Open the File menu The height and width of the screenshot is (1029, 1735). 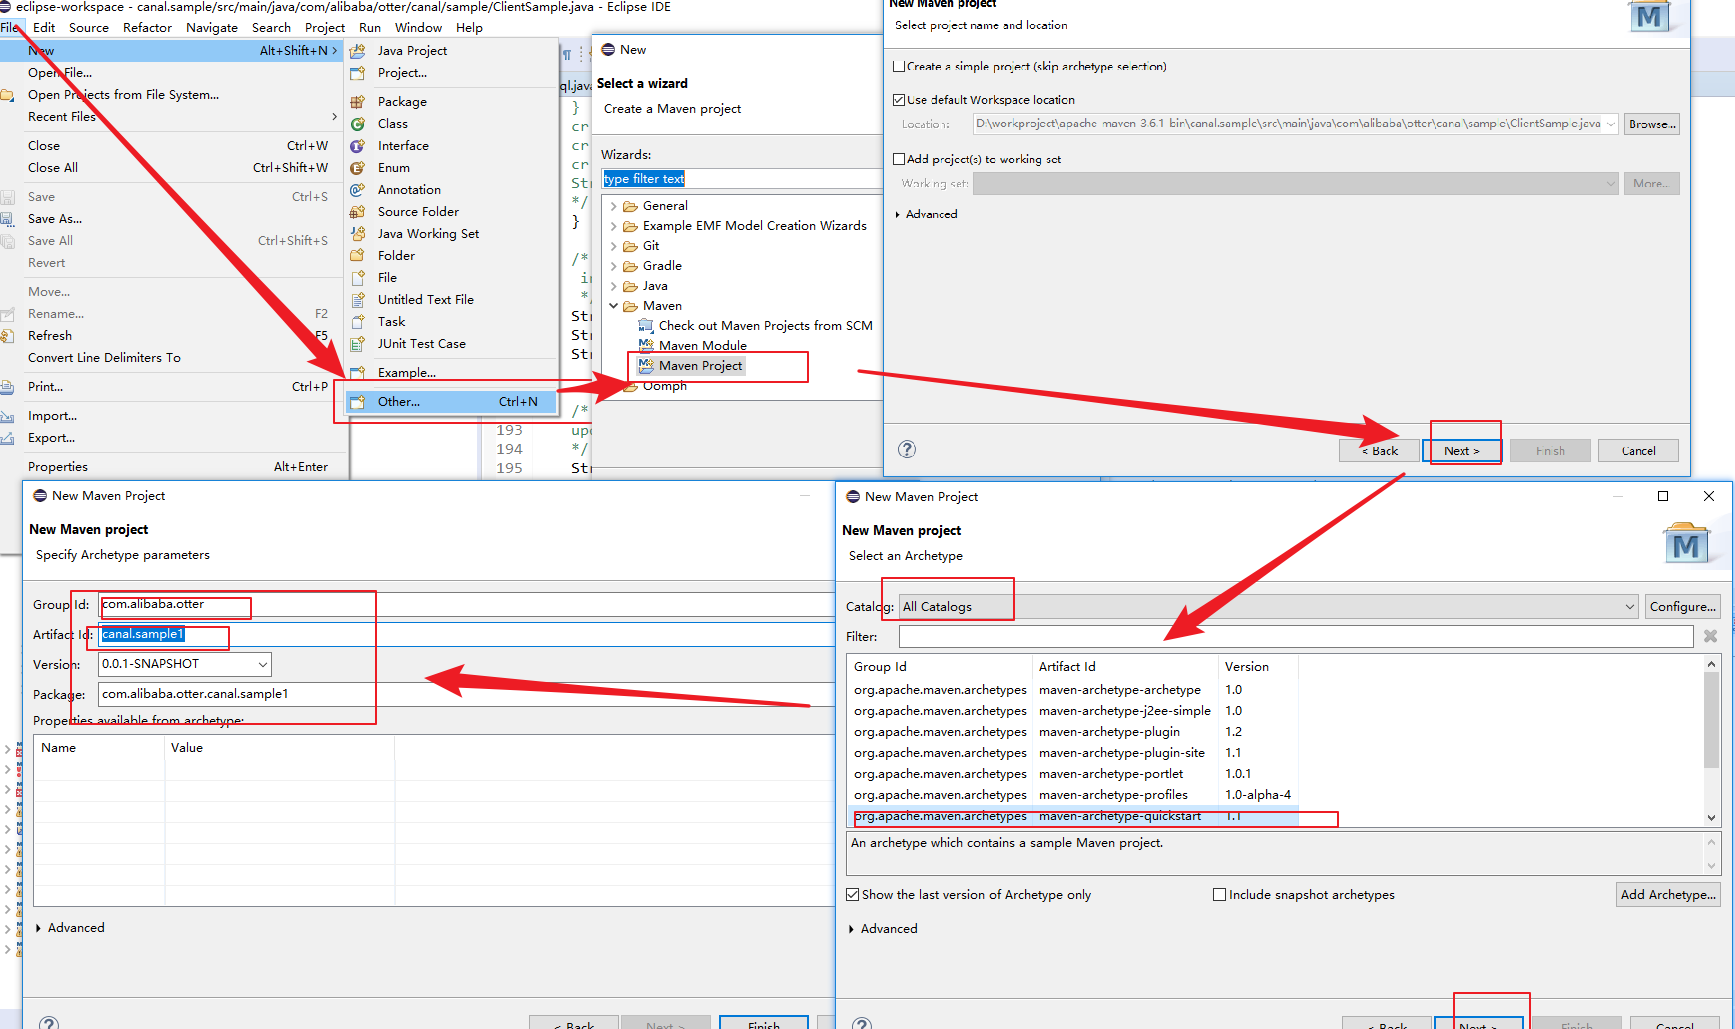pyautogui.click(x=10, y=27)
